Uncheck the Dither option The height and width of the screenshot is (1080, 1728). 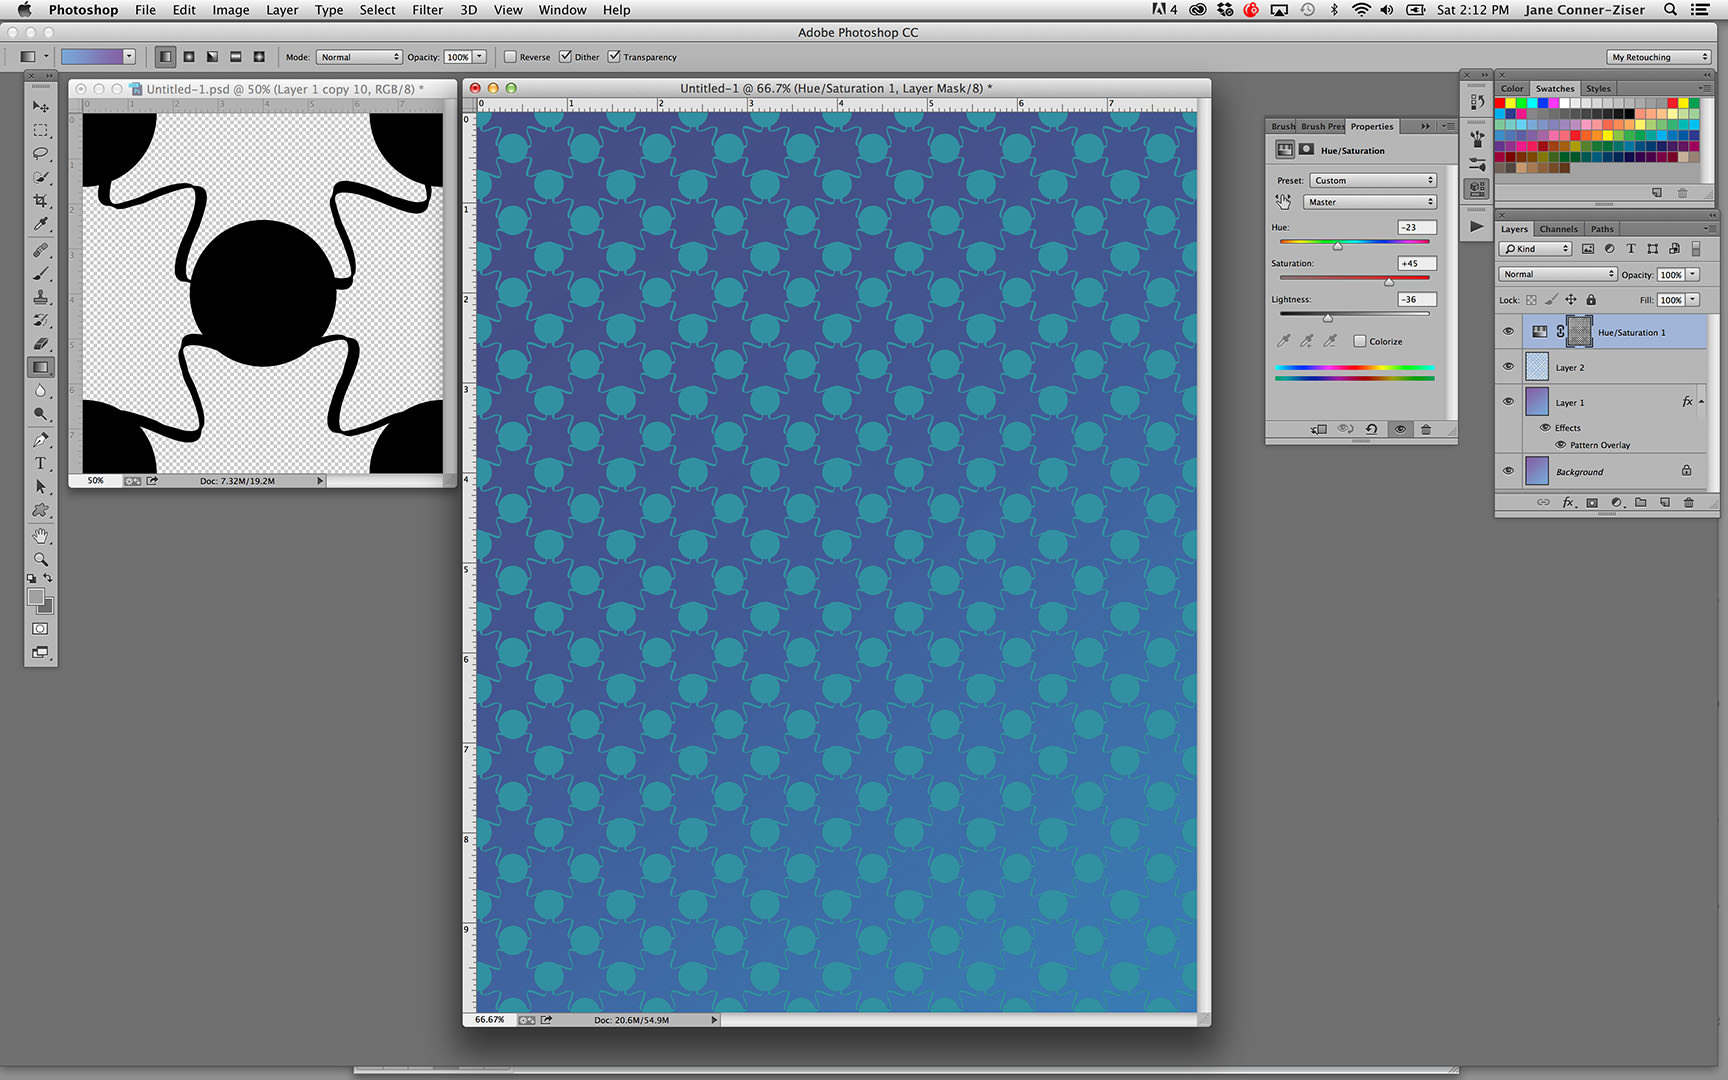click(x=565, y=57)
